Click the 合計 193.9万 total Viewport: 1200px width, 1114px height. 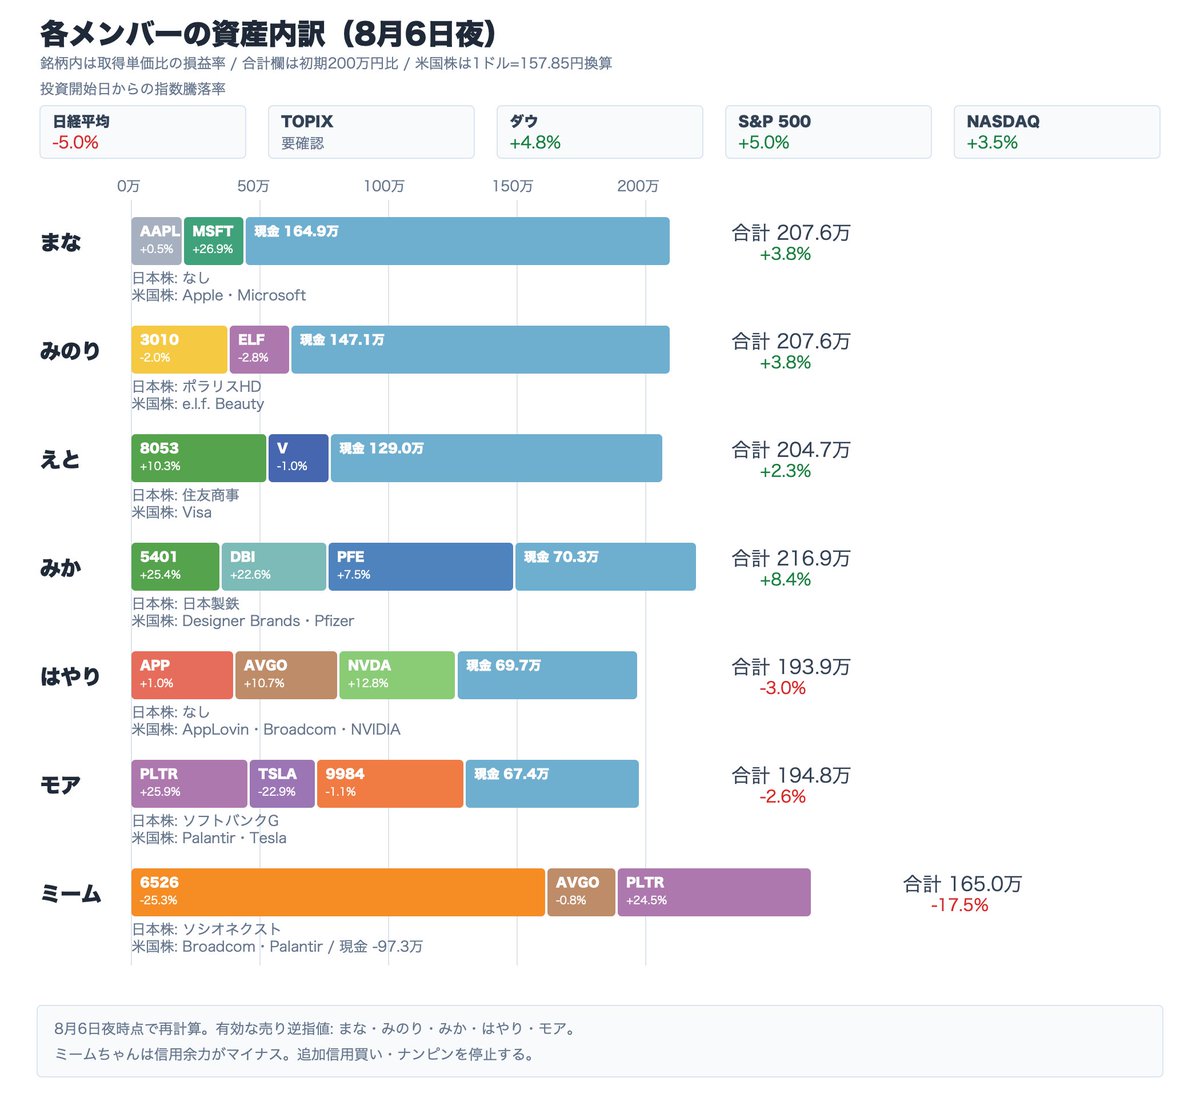click(x=791, y=667)
